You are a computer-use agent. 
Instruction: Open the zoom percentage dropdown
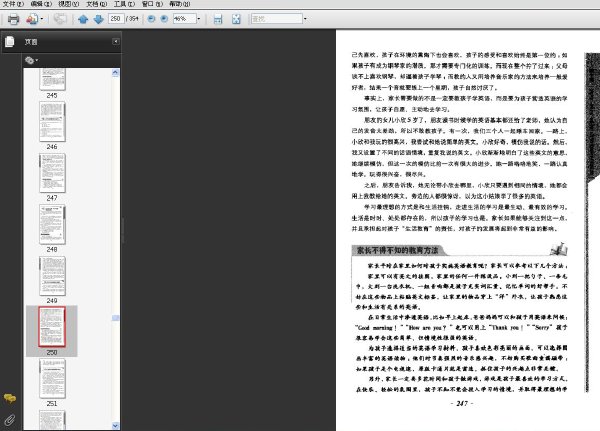tap(199, 18)
